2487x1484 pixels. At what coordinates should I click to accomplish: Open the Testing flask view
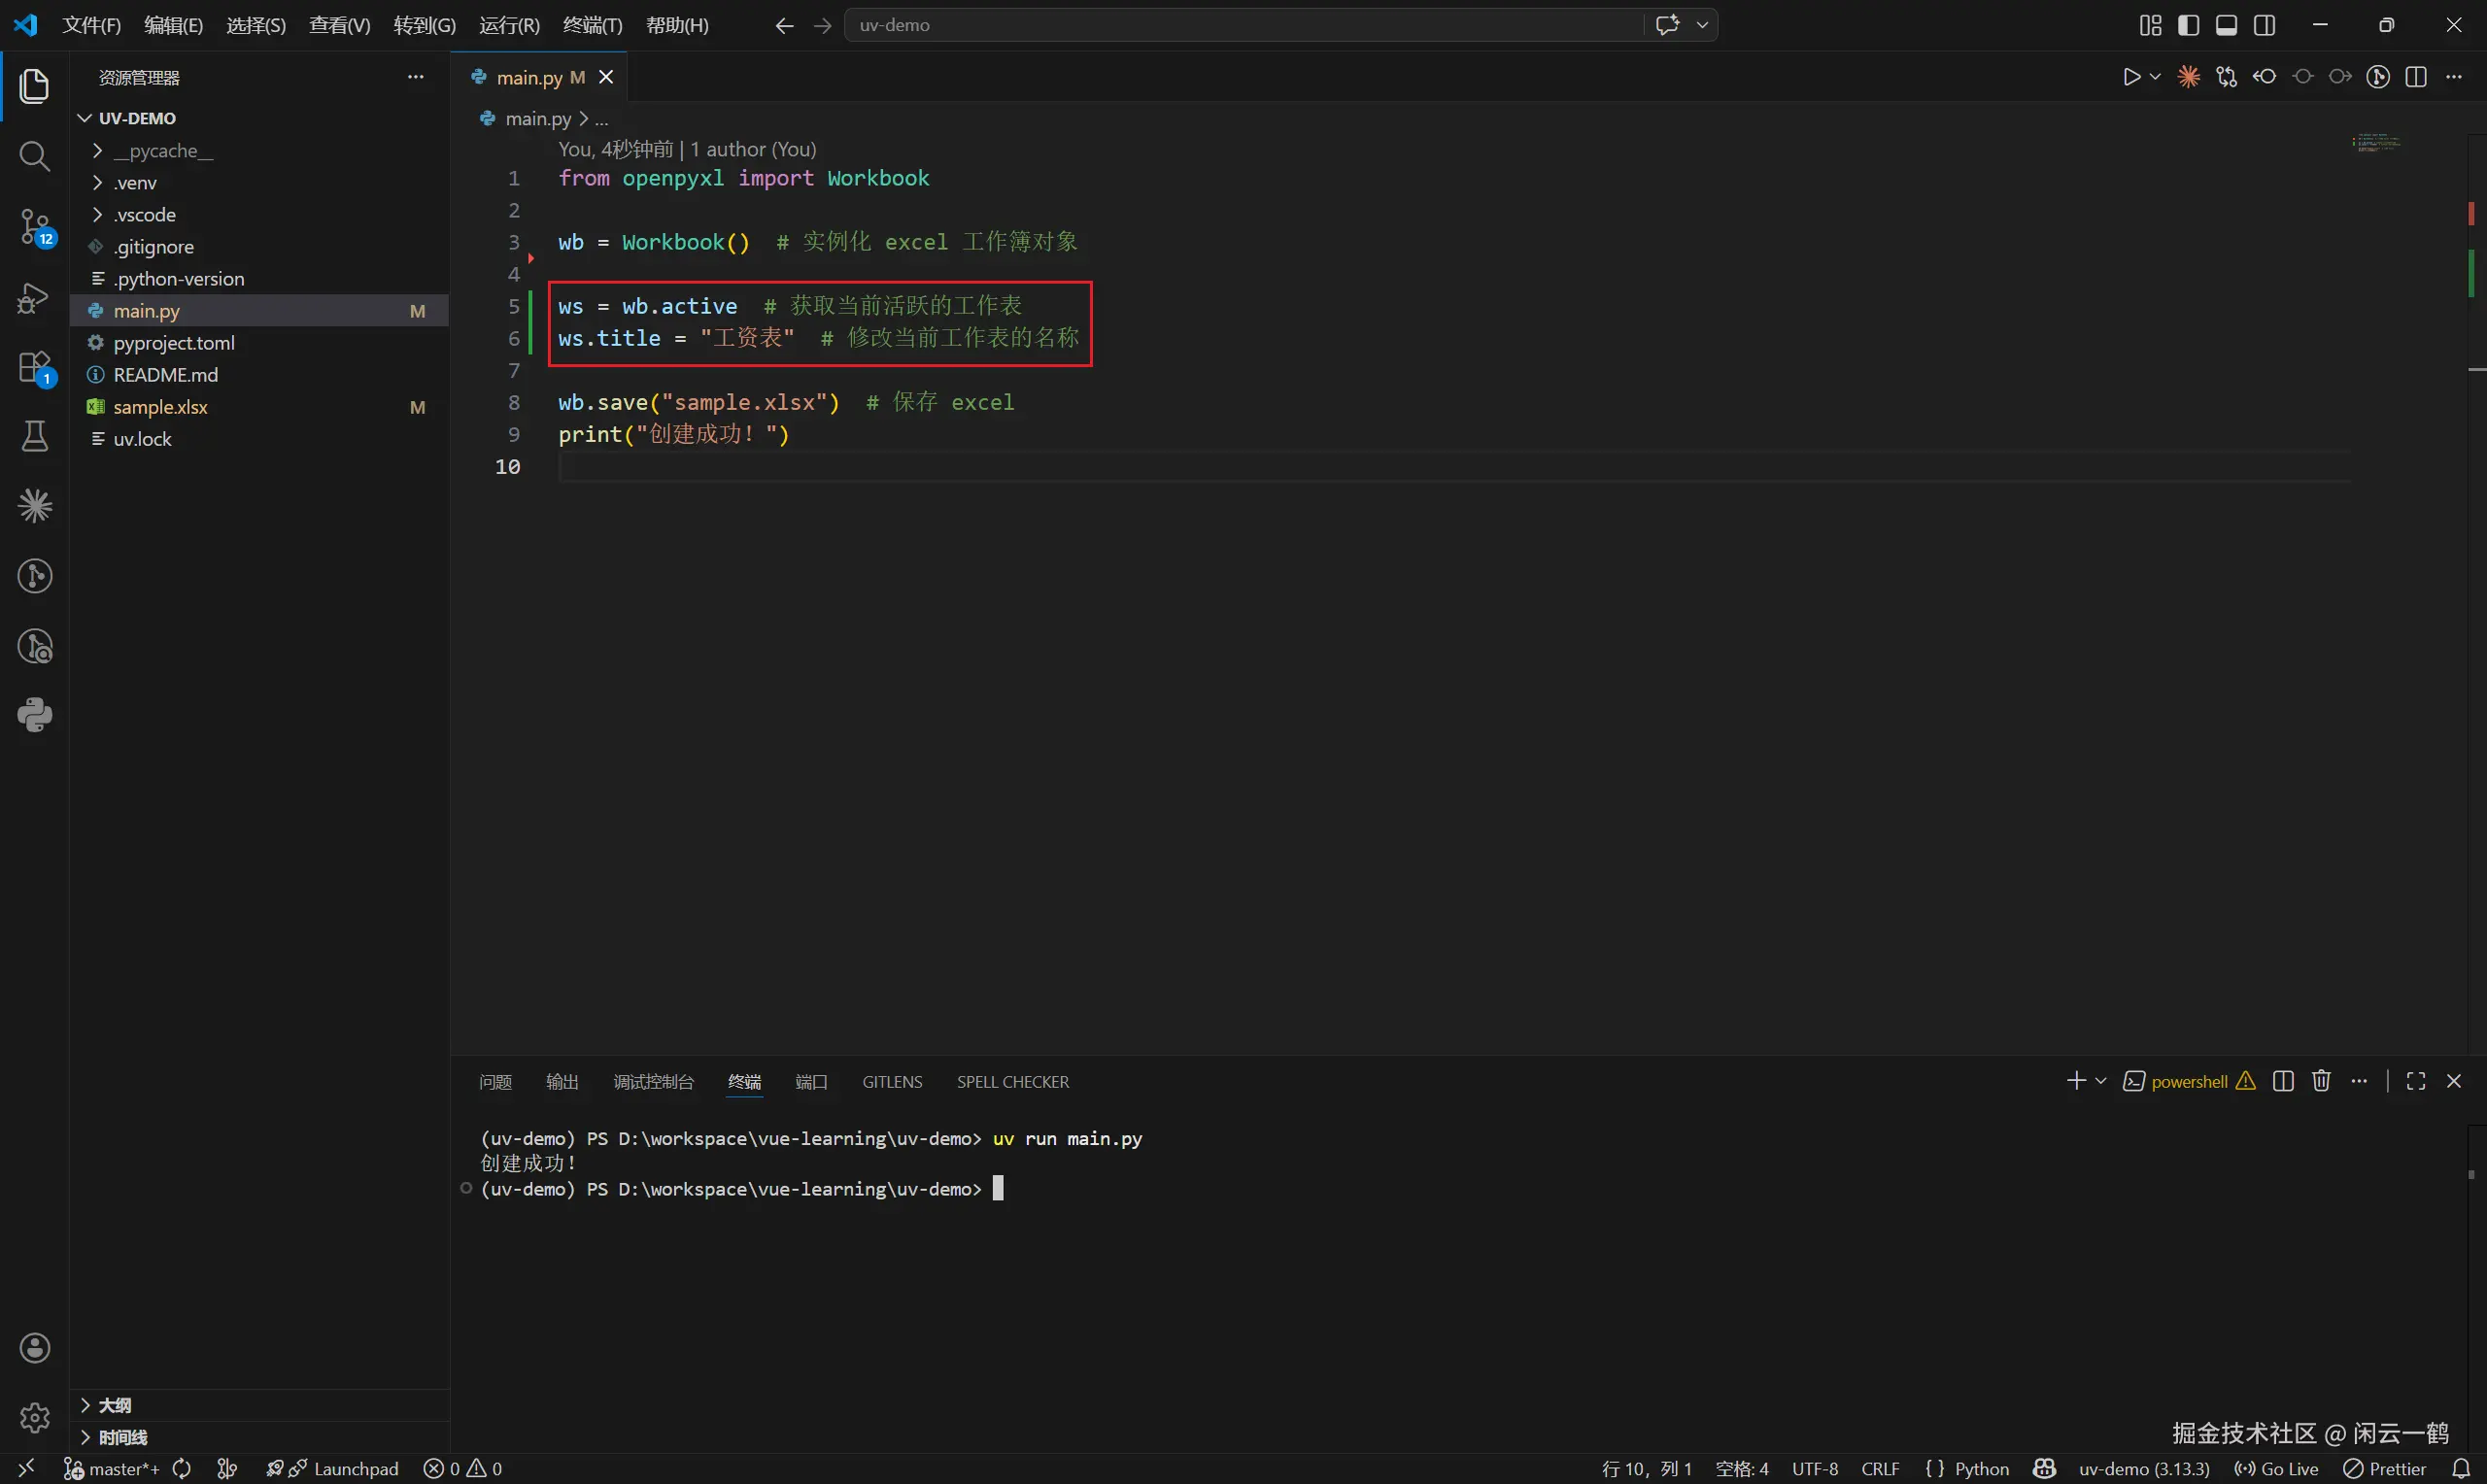tap(34, 436)
